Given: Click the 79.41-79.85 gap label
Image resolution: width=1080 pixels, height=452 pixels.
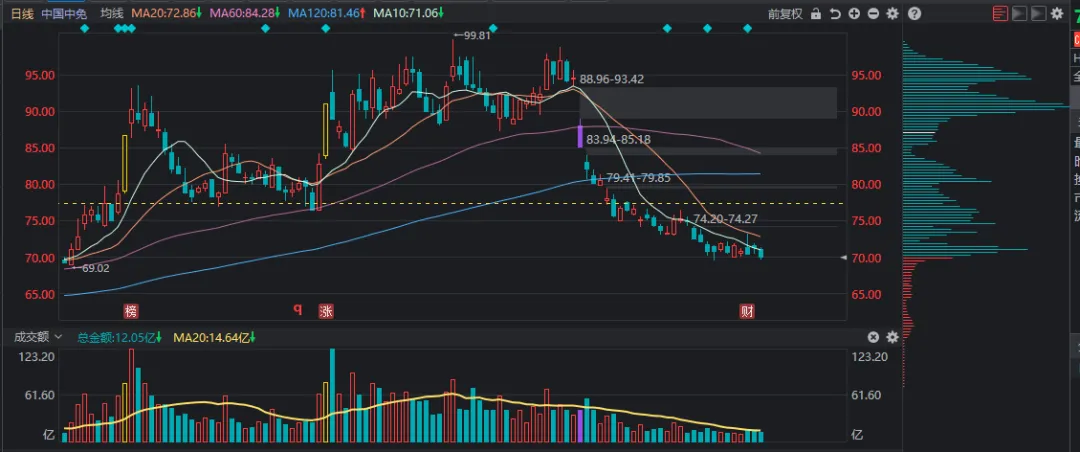Looking at the screenshot, I should point(638,178).
